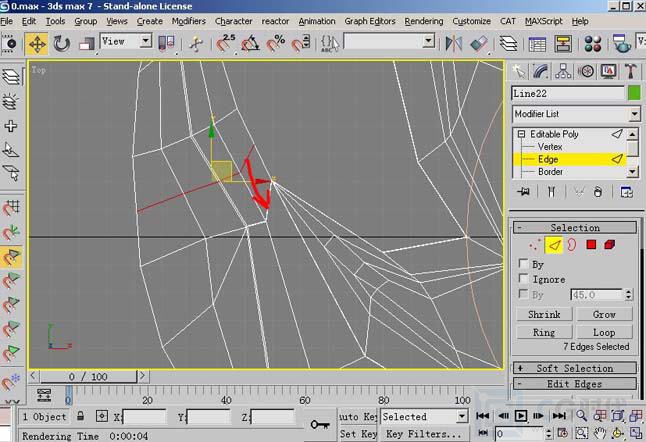Click the Key Filters button
The image size is (646, 442).
click(424, 434)
